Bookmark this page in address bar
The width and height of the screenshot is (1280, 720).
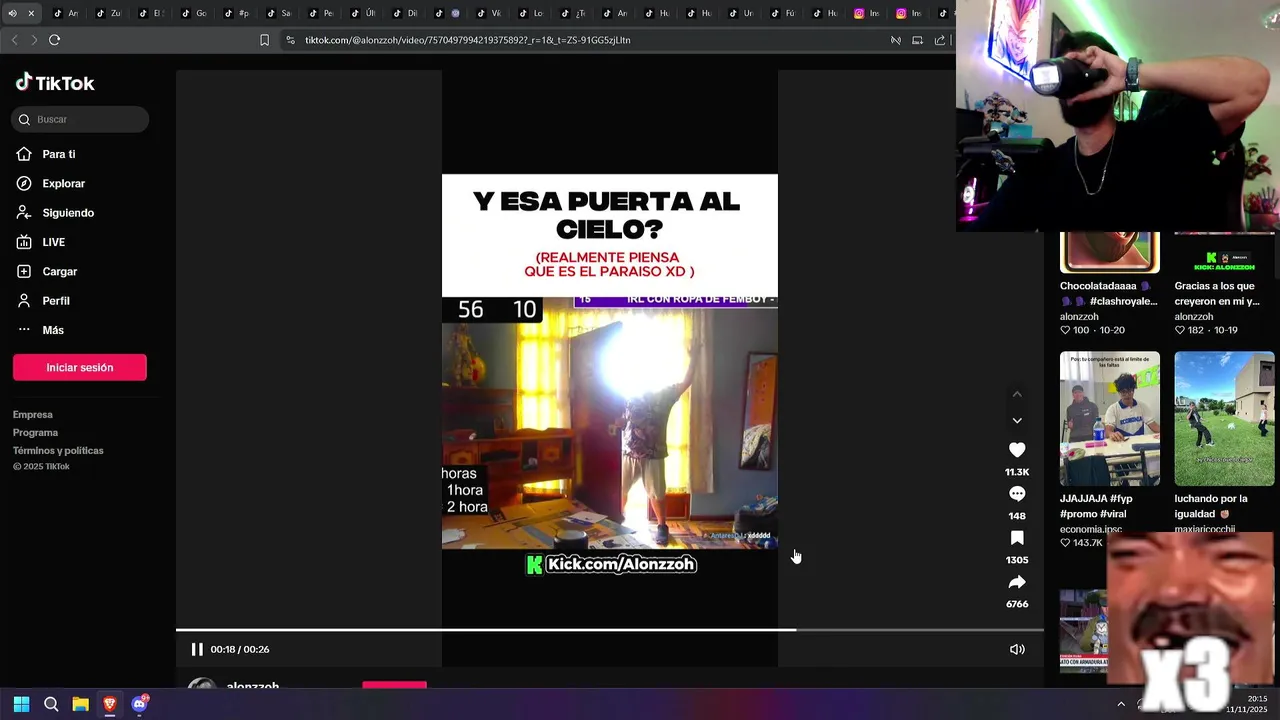[x=264, y=40]
